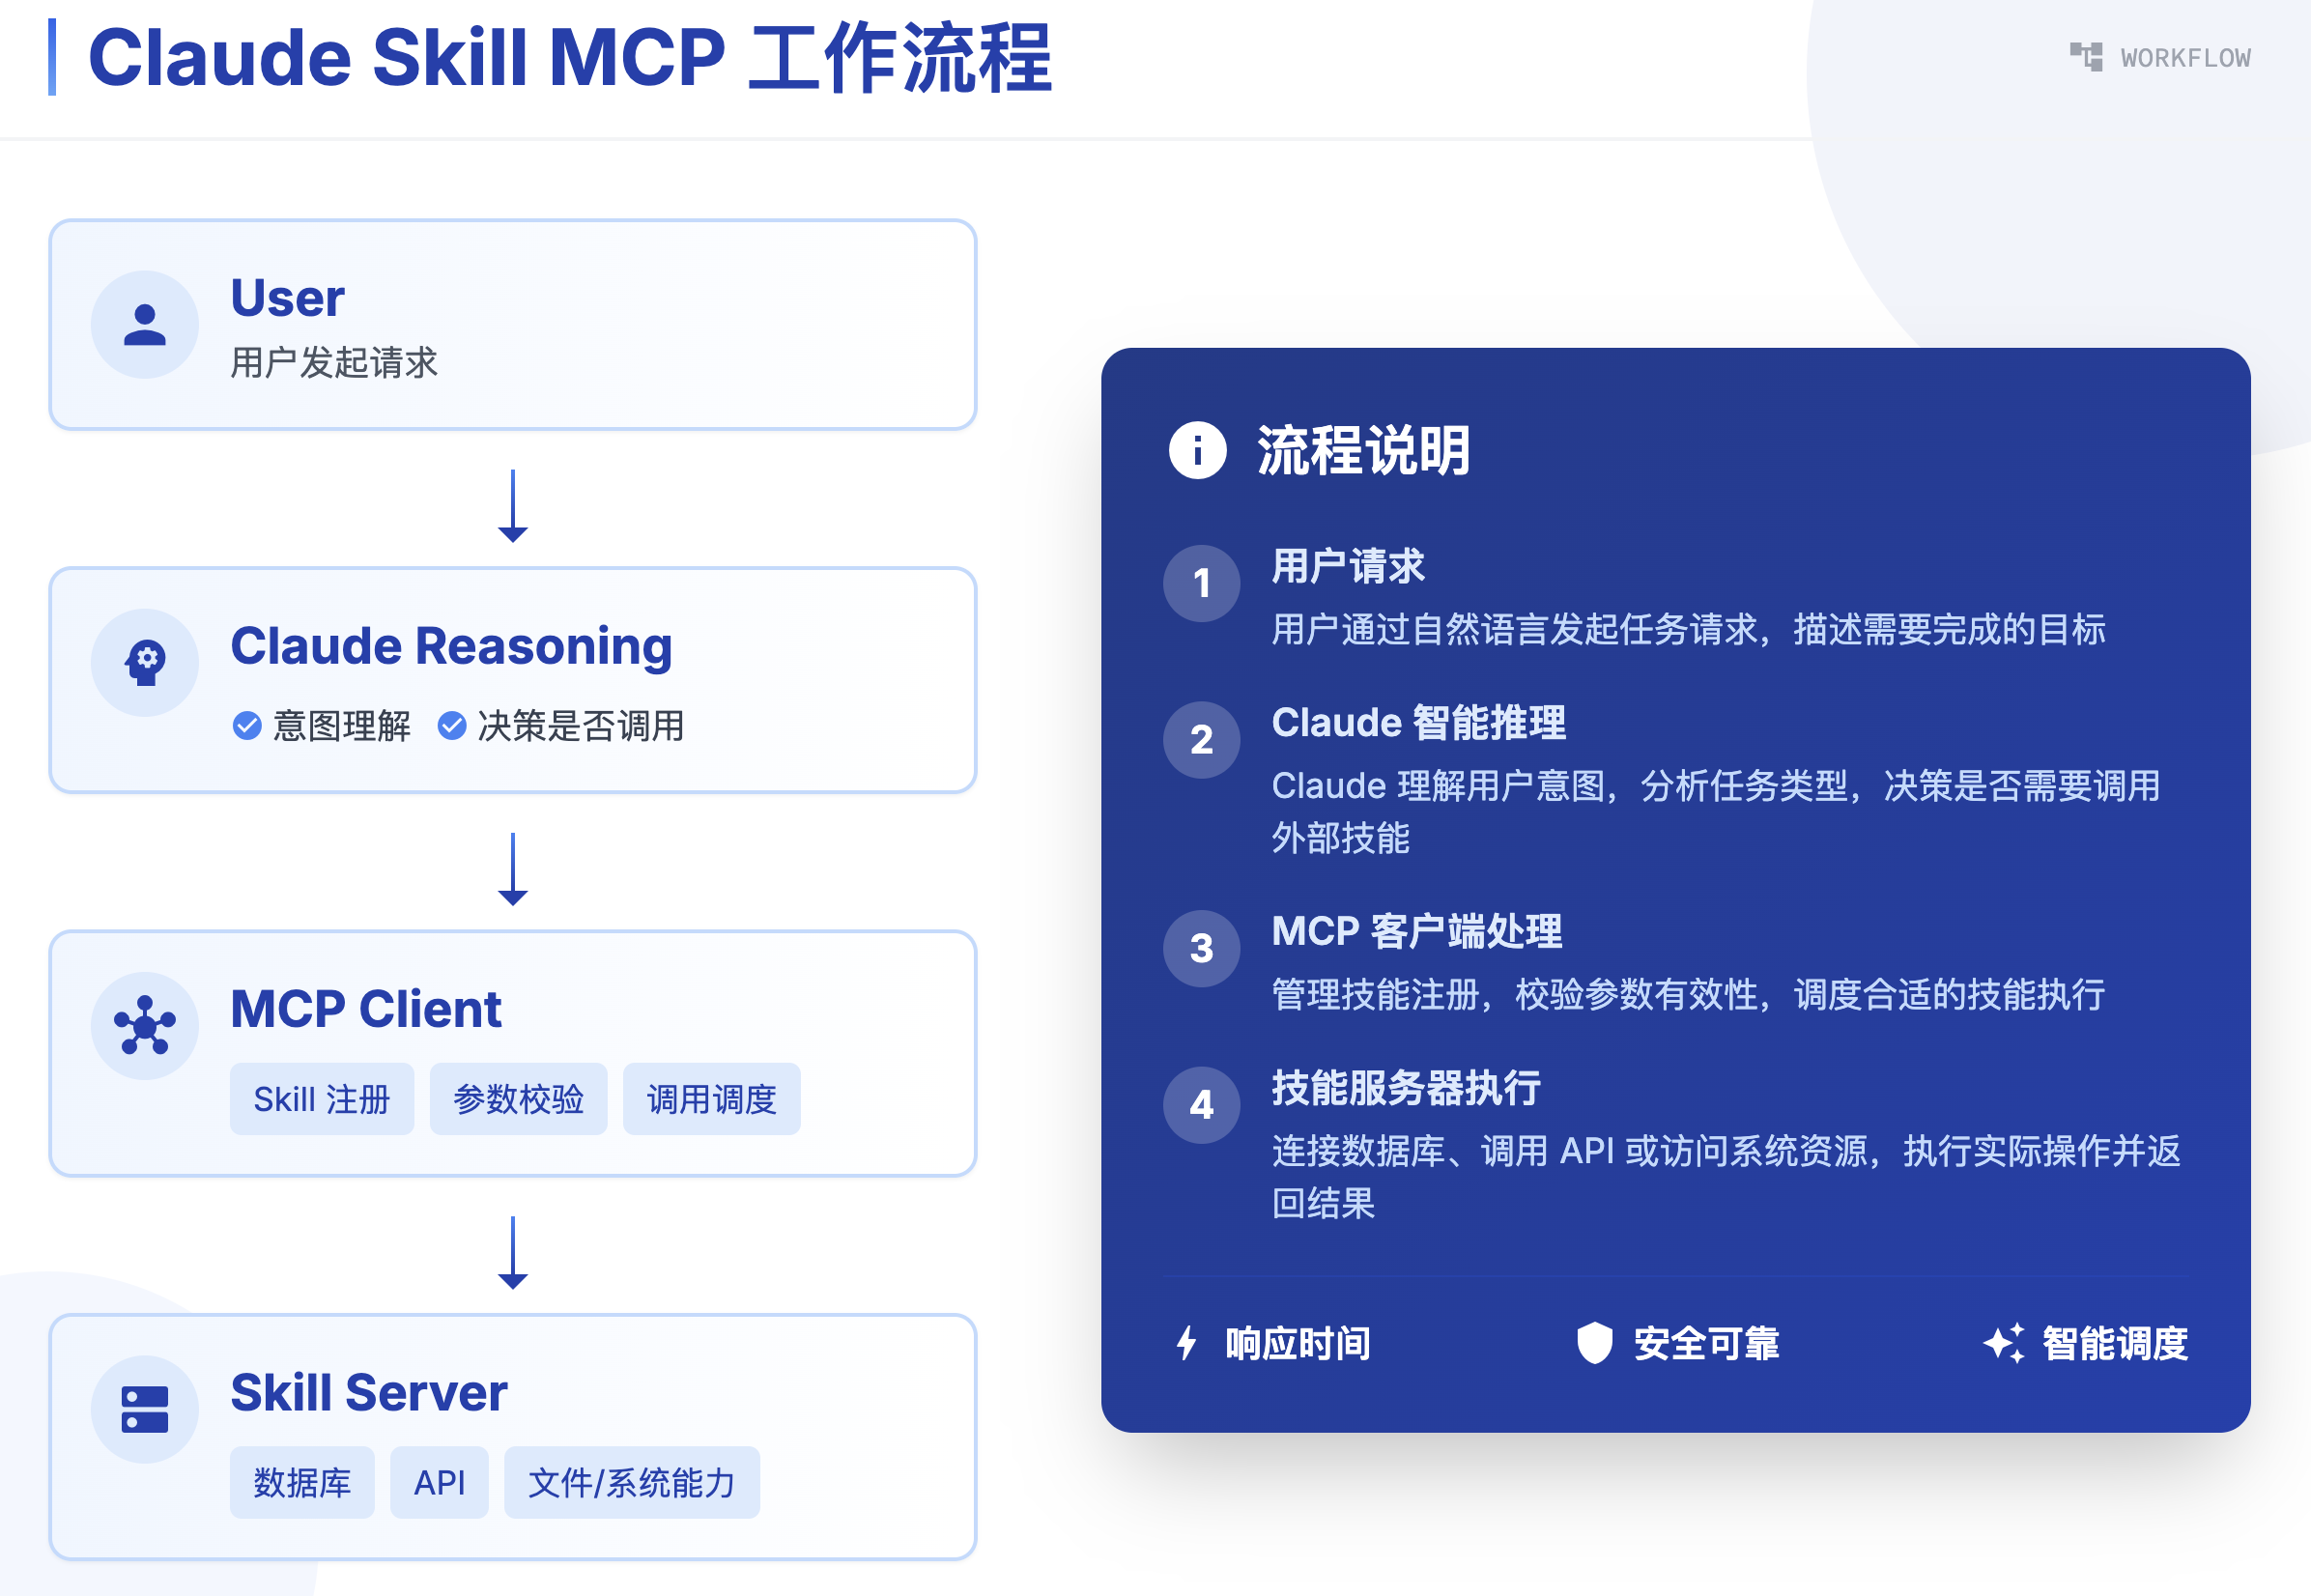Click the API tag under Skill Server
Screen dimensions: 2311x1596
439,1482
